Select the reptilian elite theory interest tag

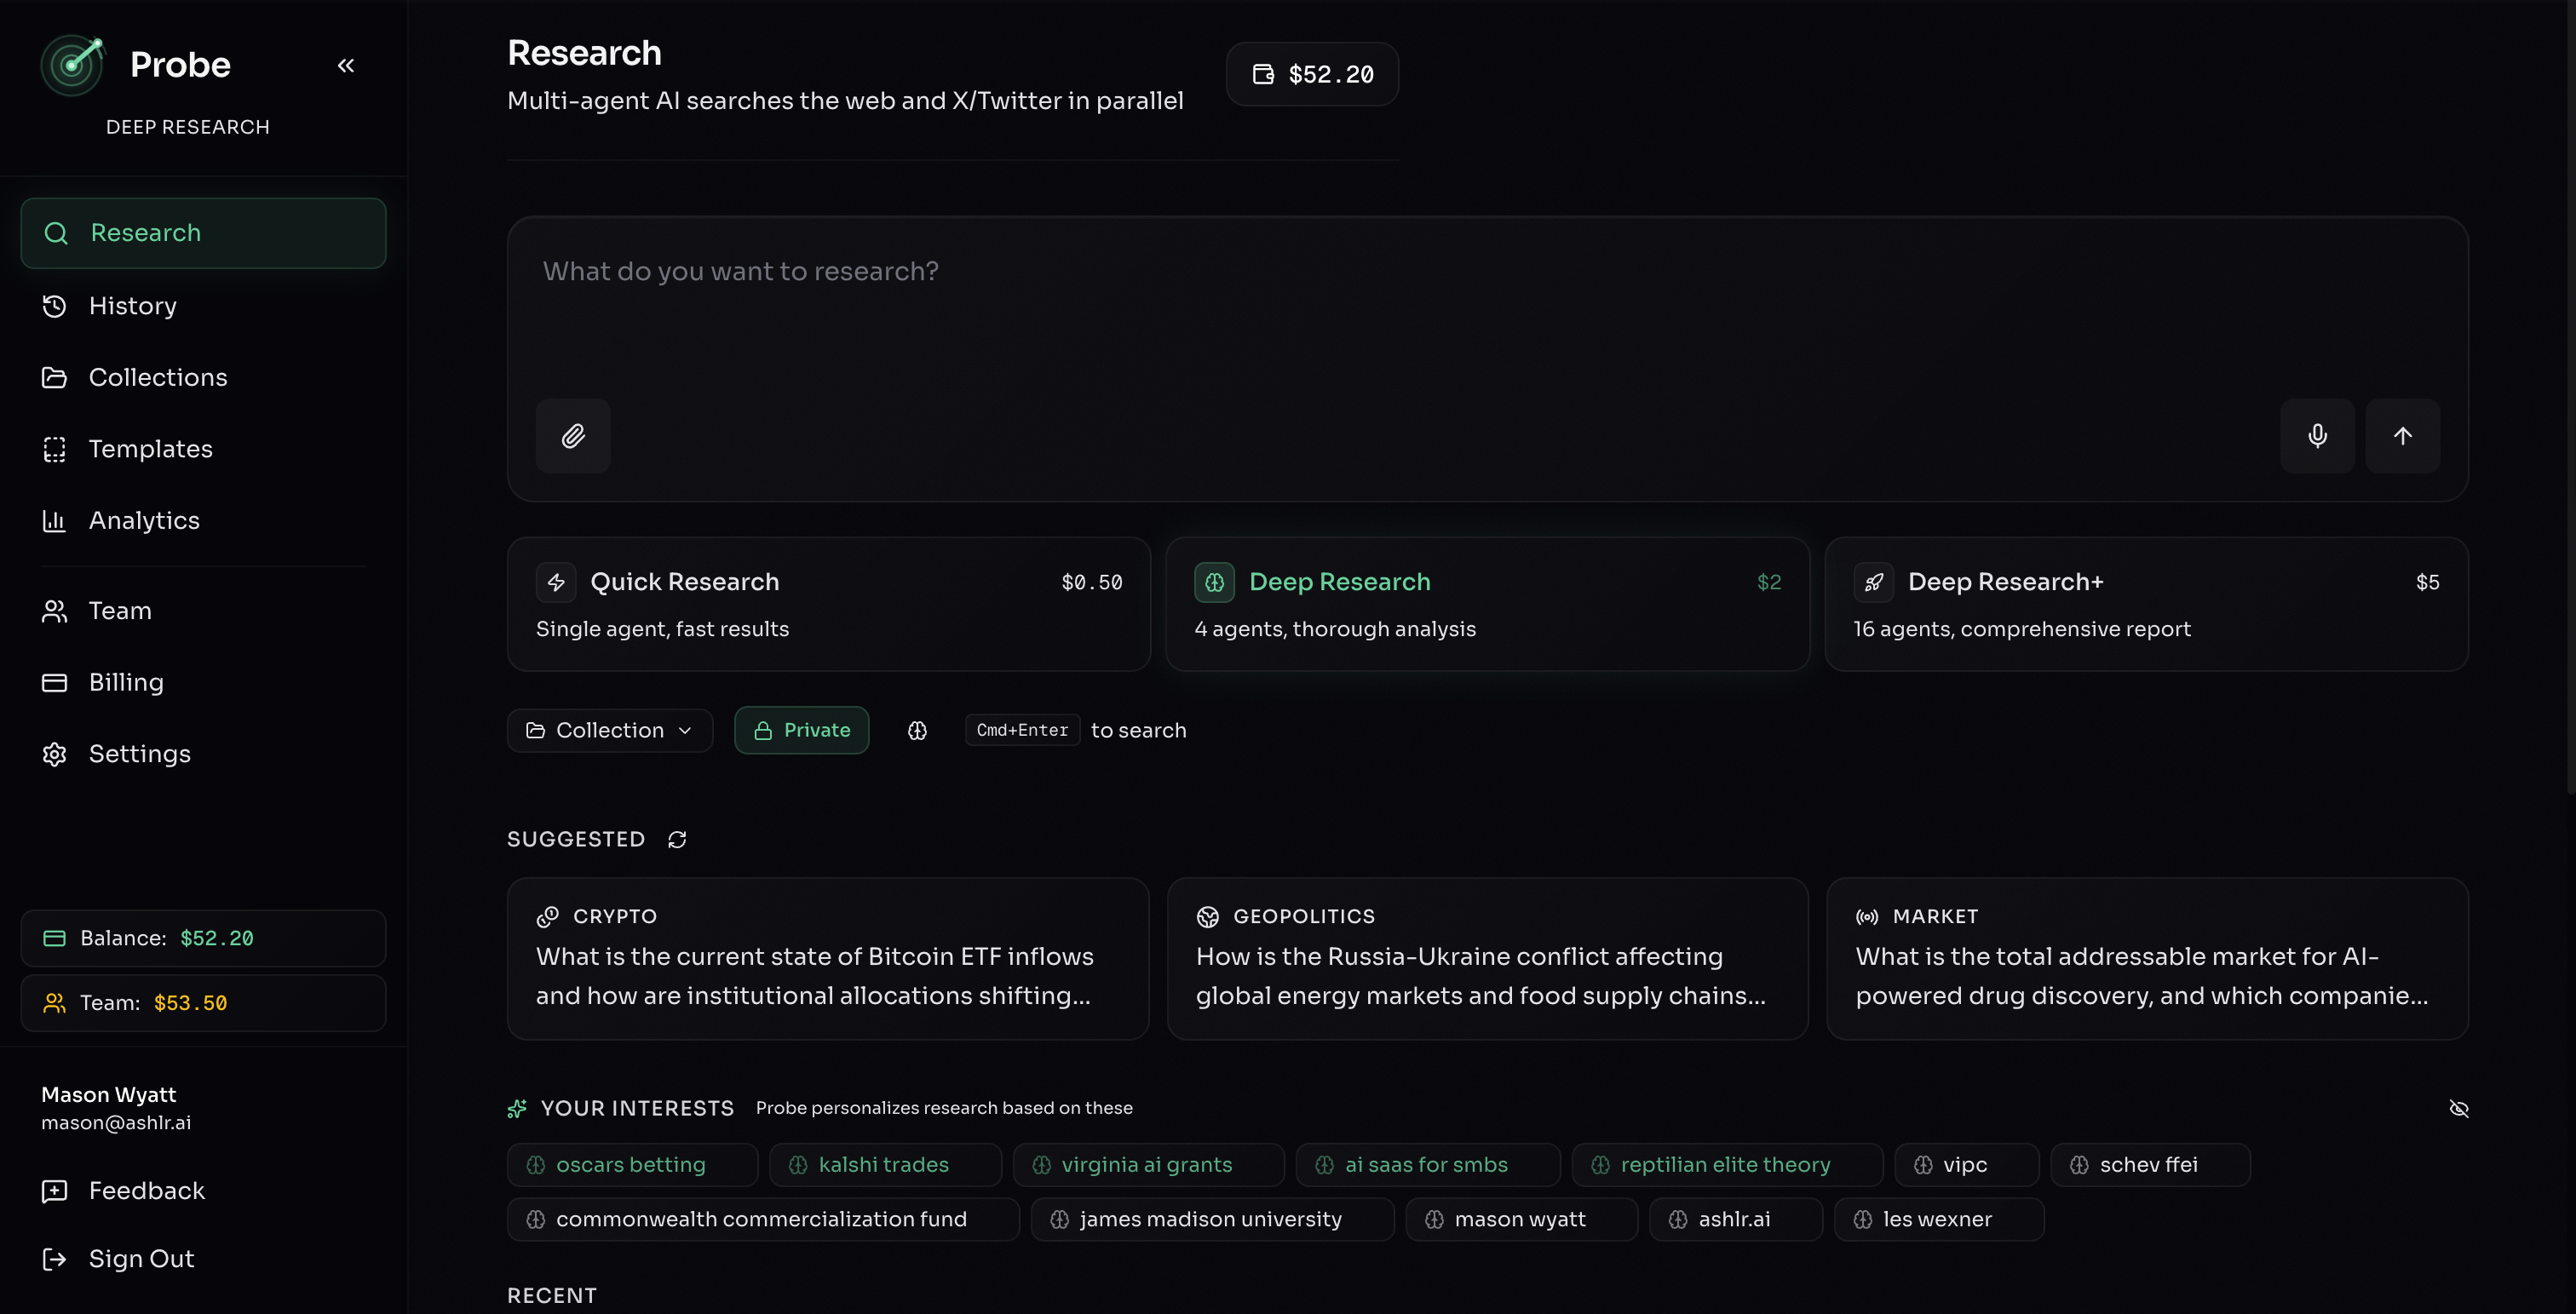tap(1725, 1165)
